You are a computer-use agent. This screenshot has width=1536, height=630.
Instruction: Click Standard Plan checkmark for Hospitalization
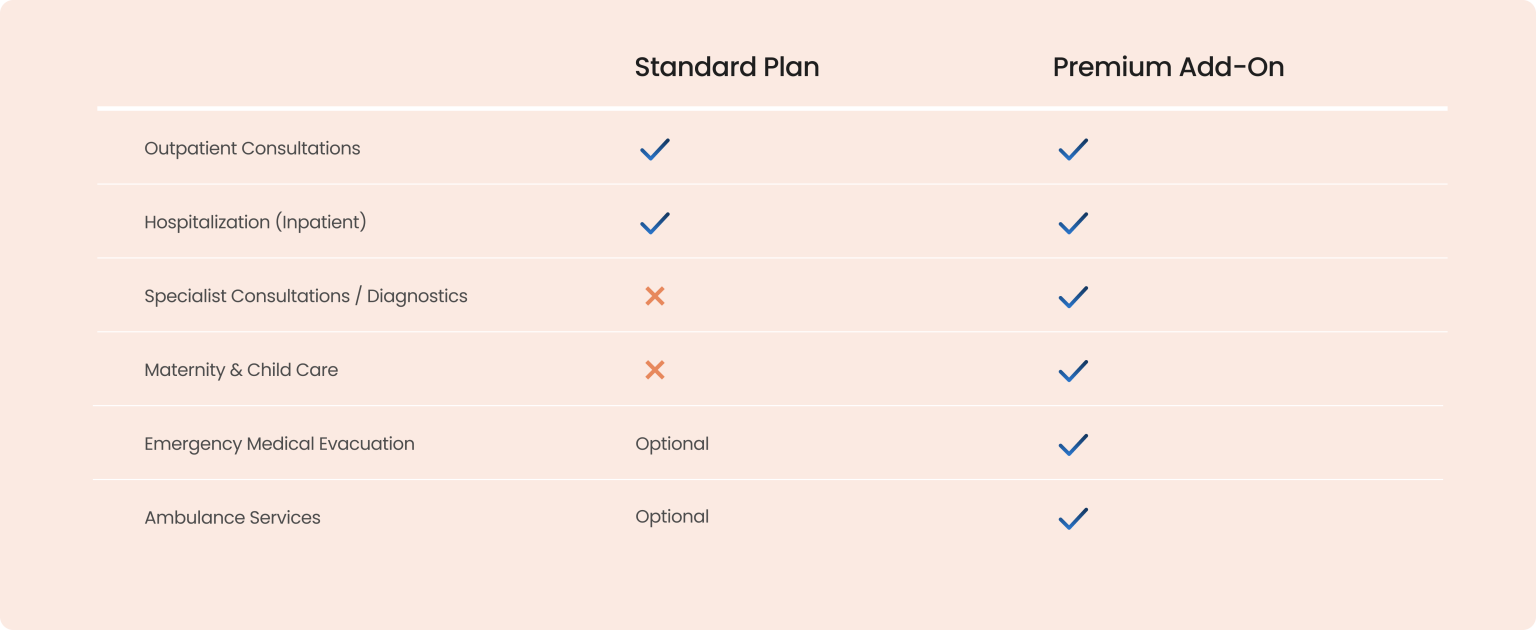point(655,223)
